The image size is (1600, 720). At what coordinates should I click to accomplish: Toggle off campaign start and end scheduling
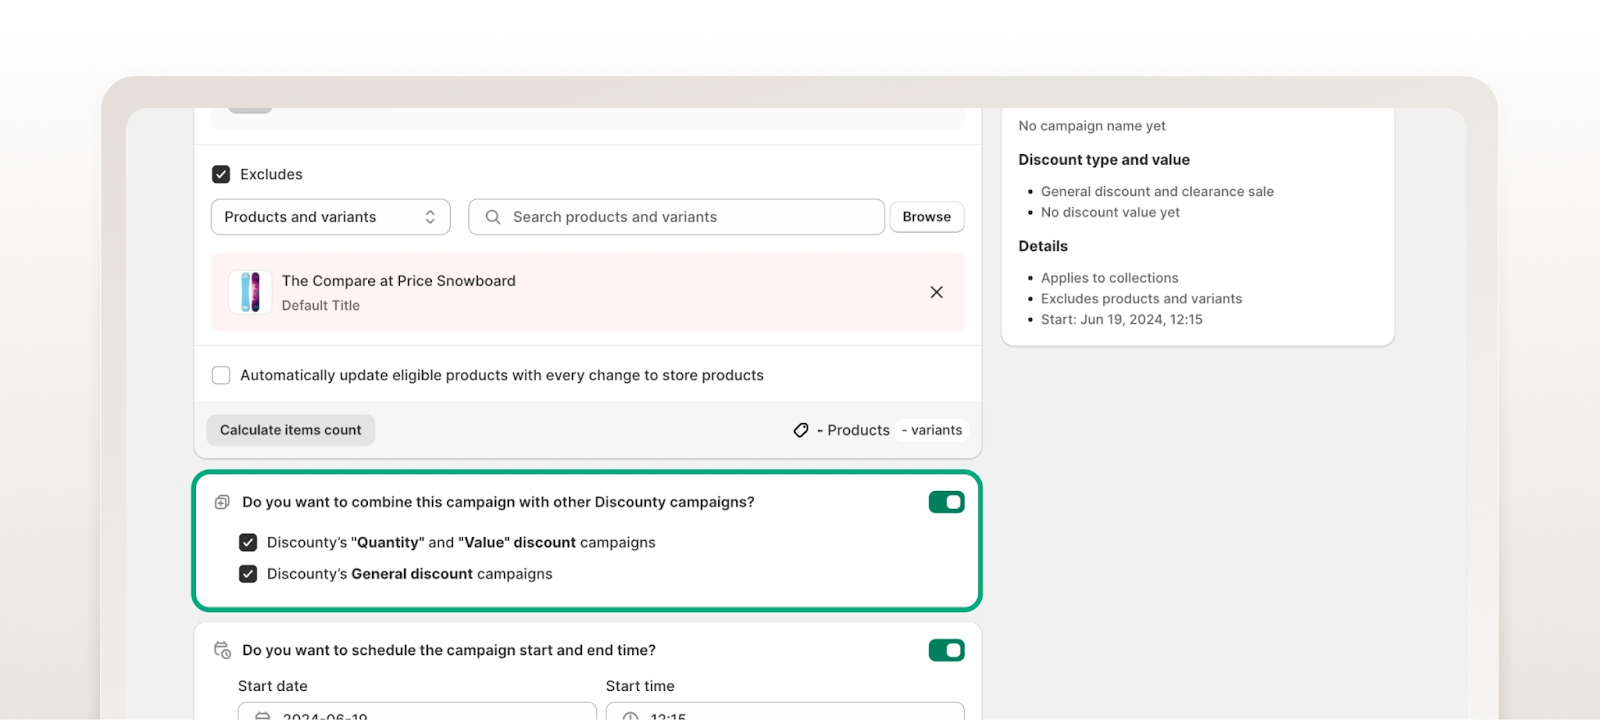(946, 650)
